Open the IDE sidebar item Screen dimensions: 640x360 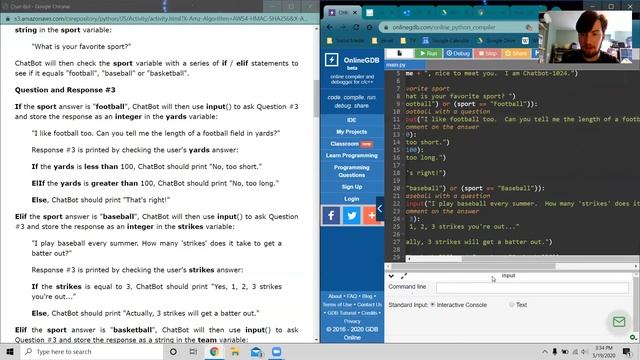(x=351, y=120)
